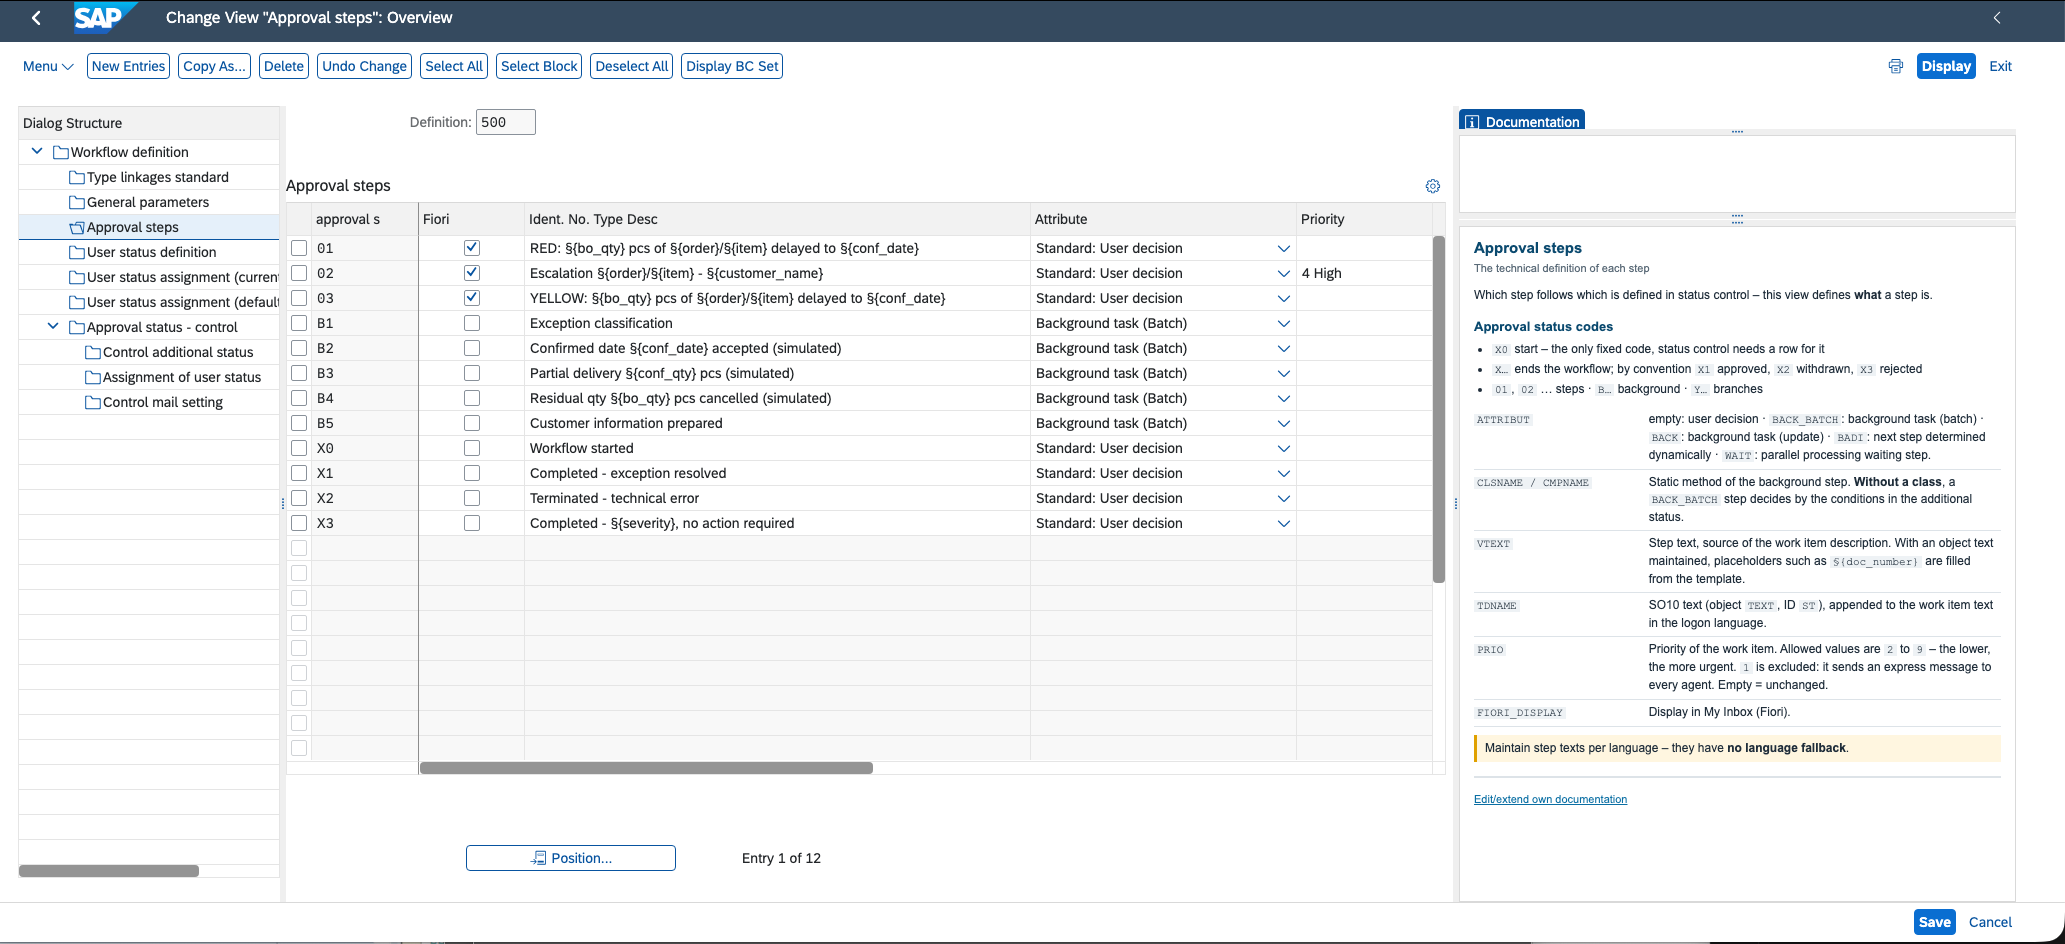Go back using the header back arrow

coord(36,18)
